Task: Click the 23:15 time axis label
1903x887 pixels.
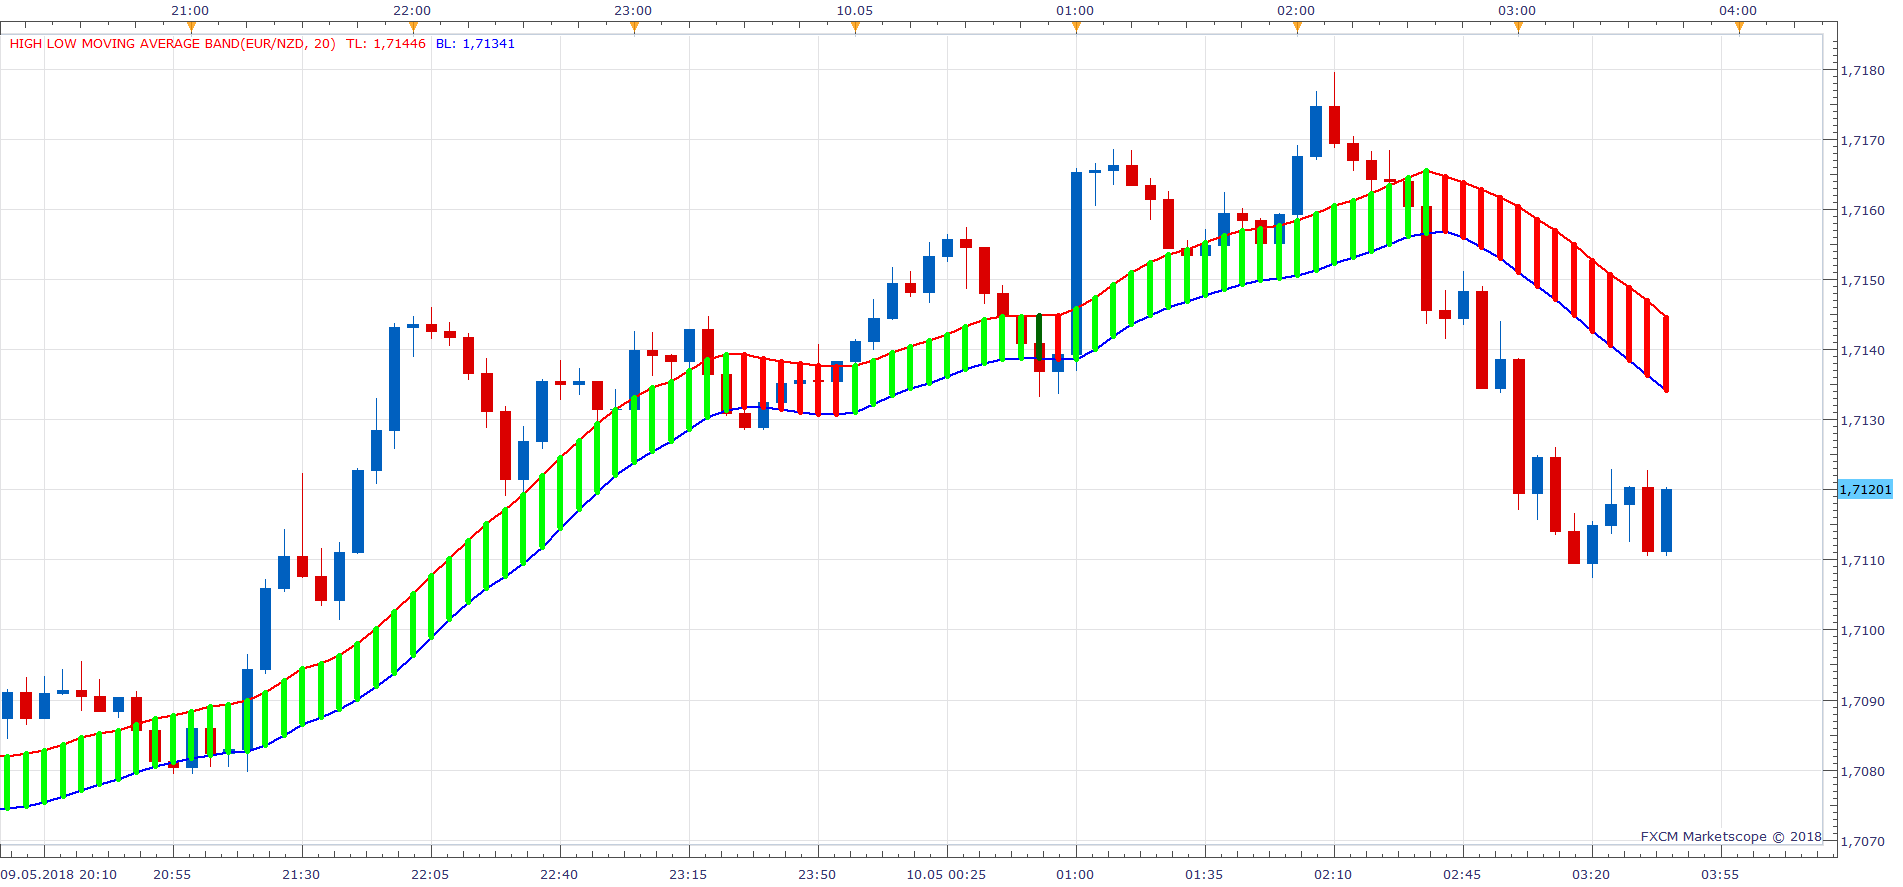Action: [x=688, y=875]
